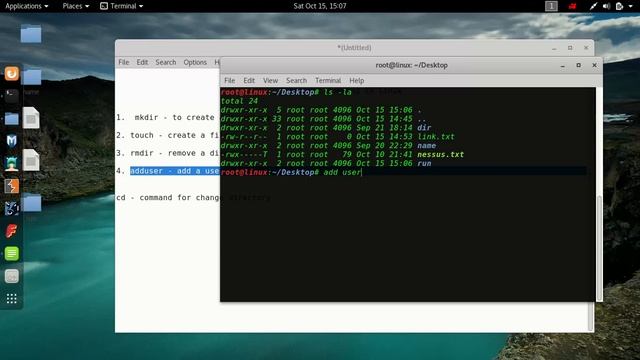The width and height of the screenshot is (640, 360).
Task: Click the 'cd - command for chang' line
Action: tap(168, 198)
